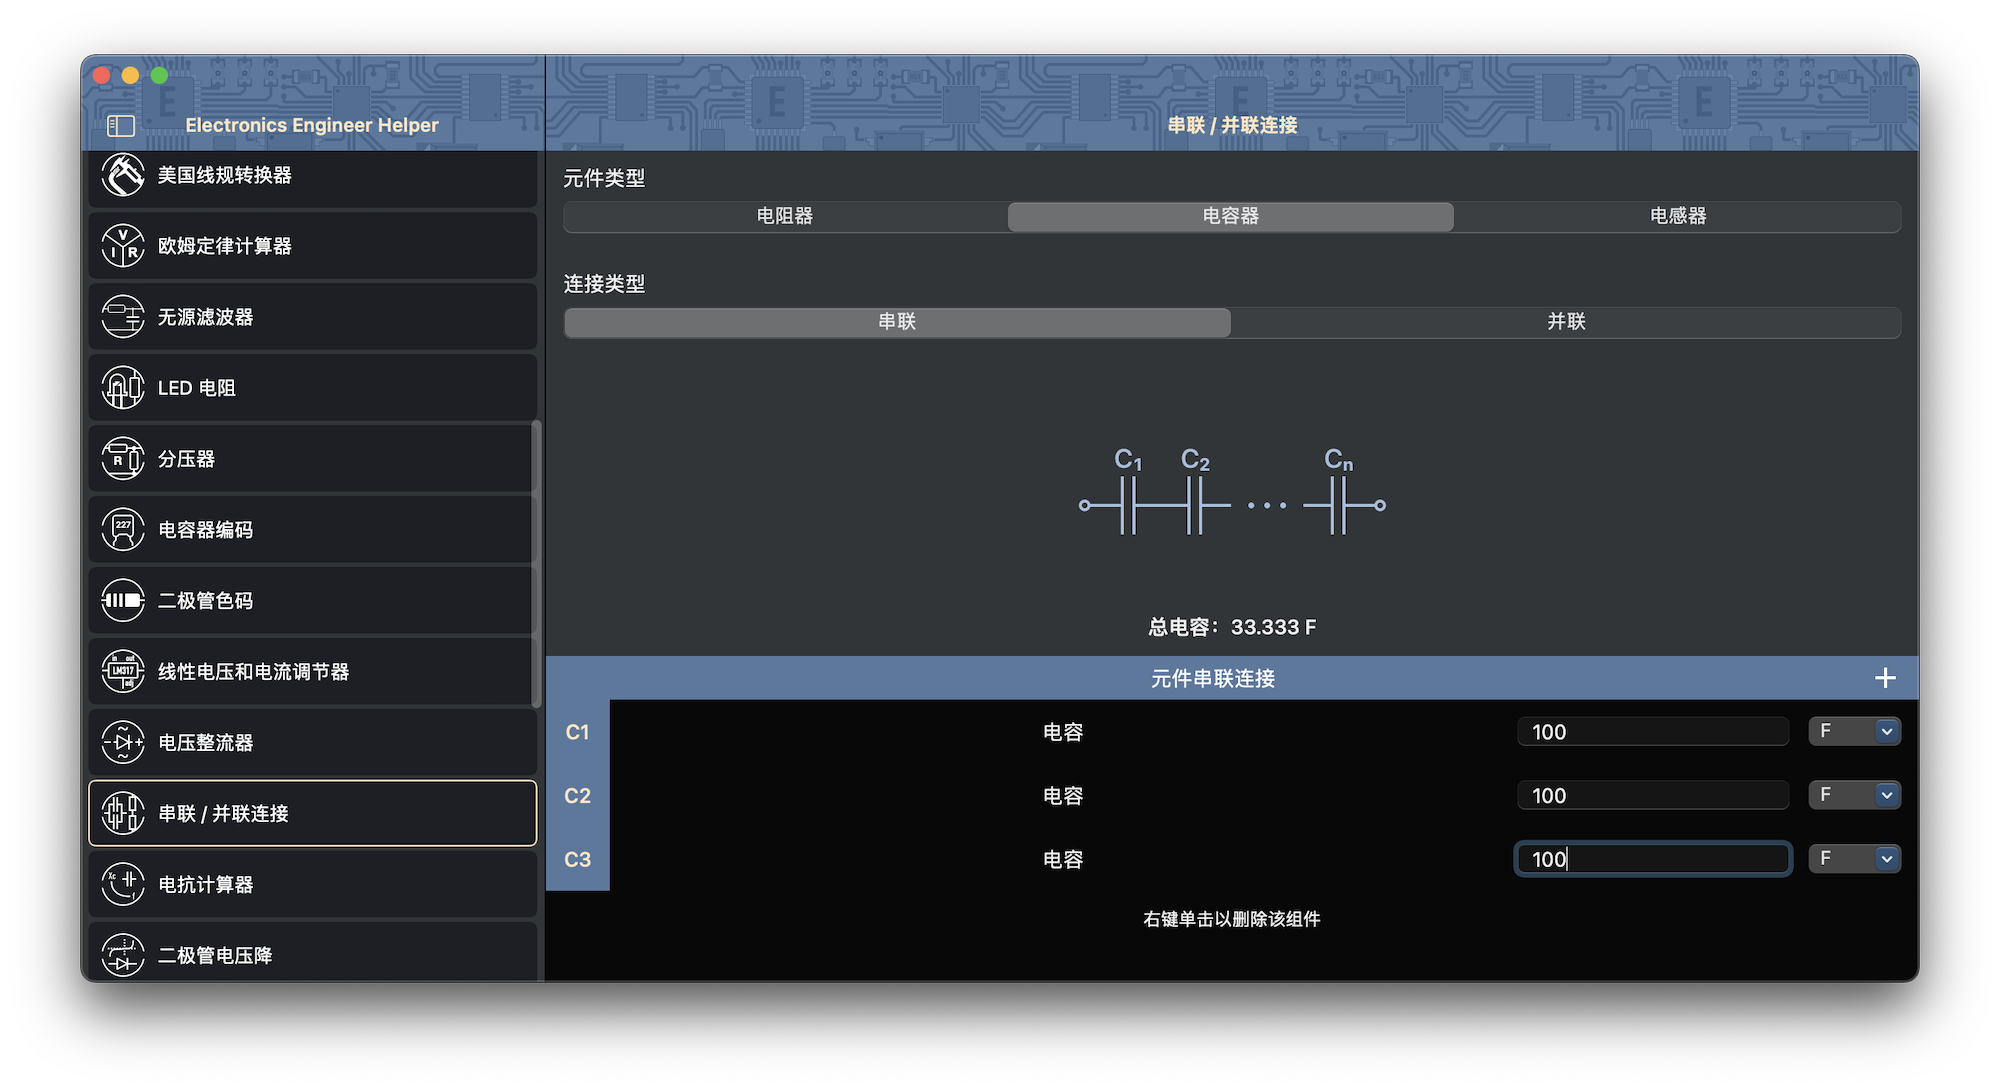Open the unit dropdown for C1

[x=1885, y=731]
